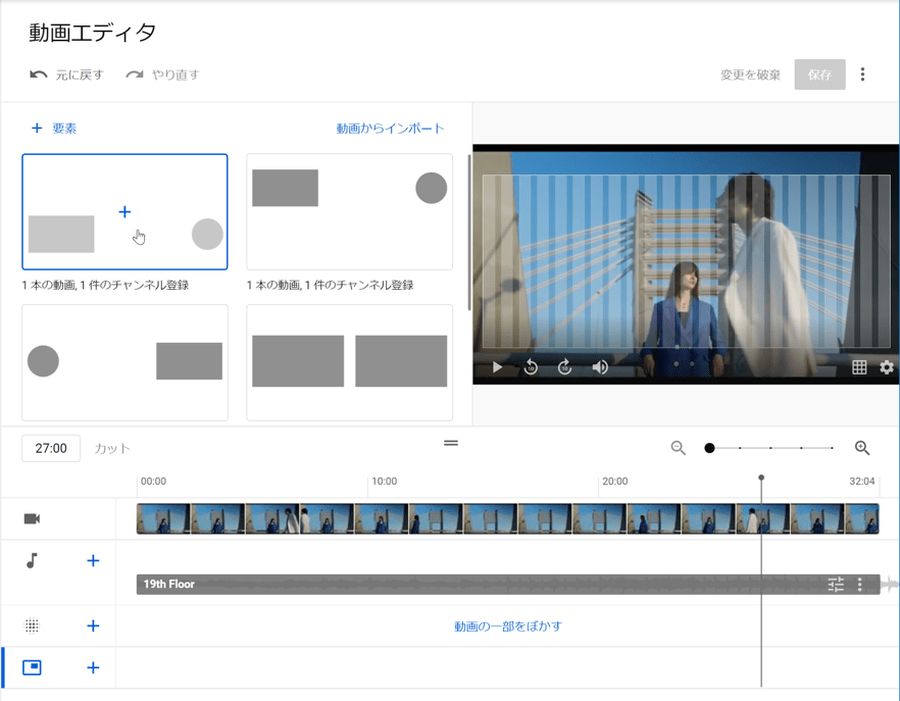The image size is (900, 701).
Task: Rewind the preview 10 seconds
Action: (531, 367)
